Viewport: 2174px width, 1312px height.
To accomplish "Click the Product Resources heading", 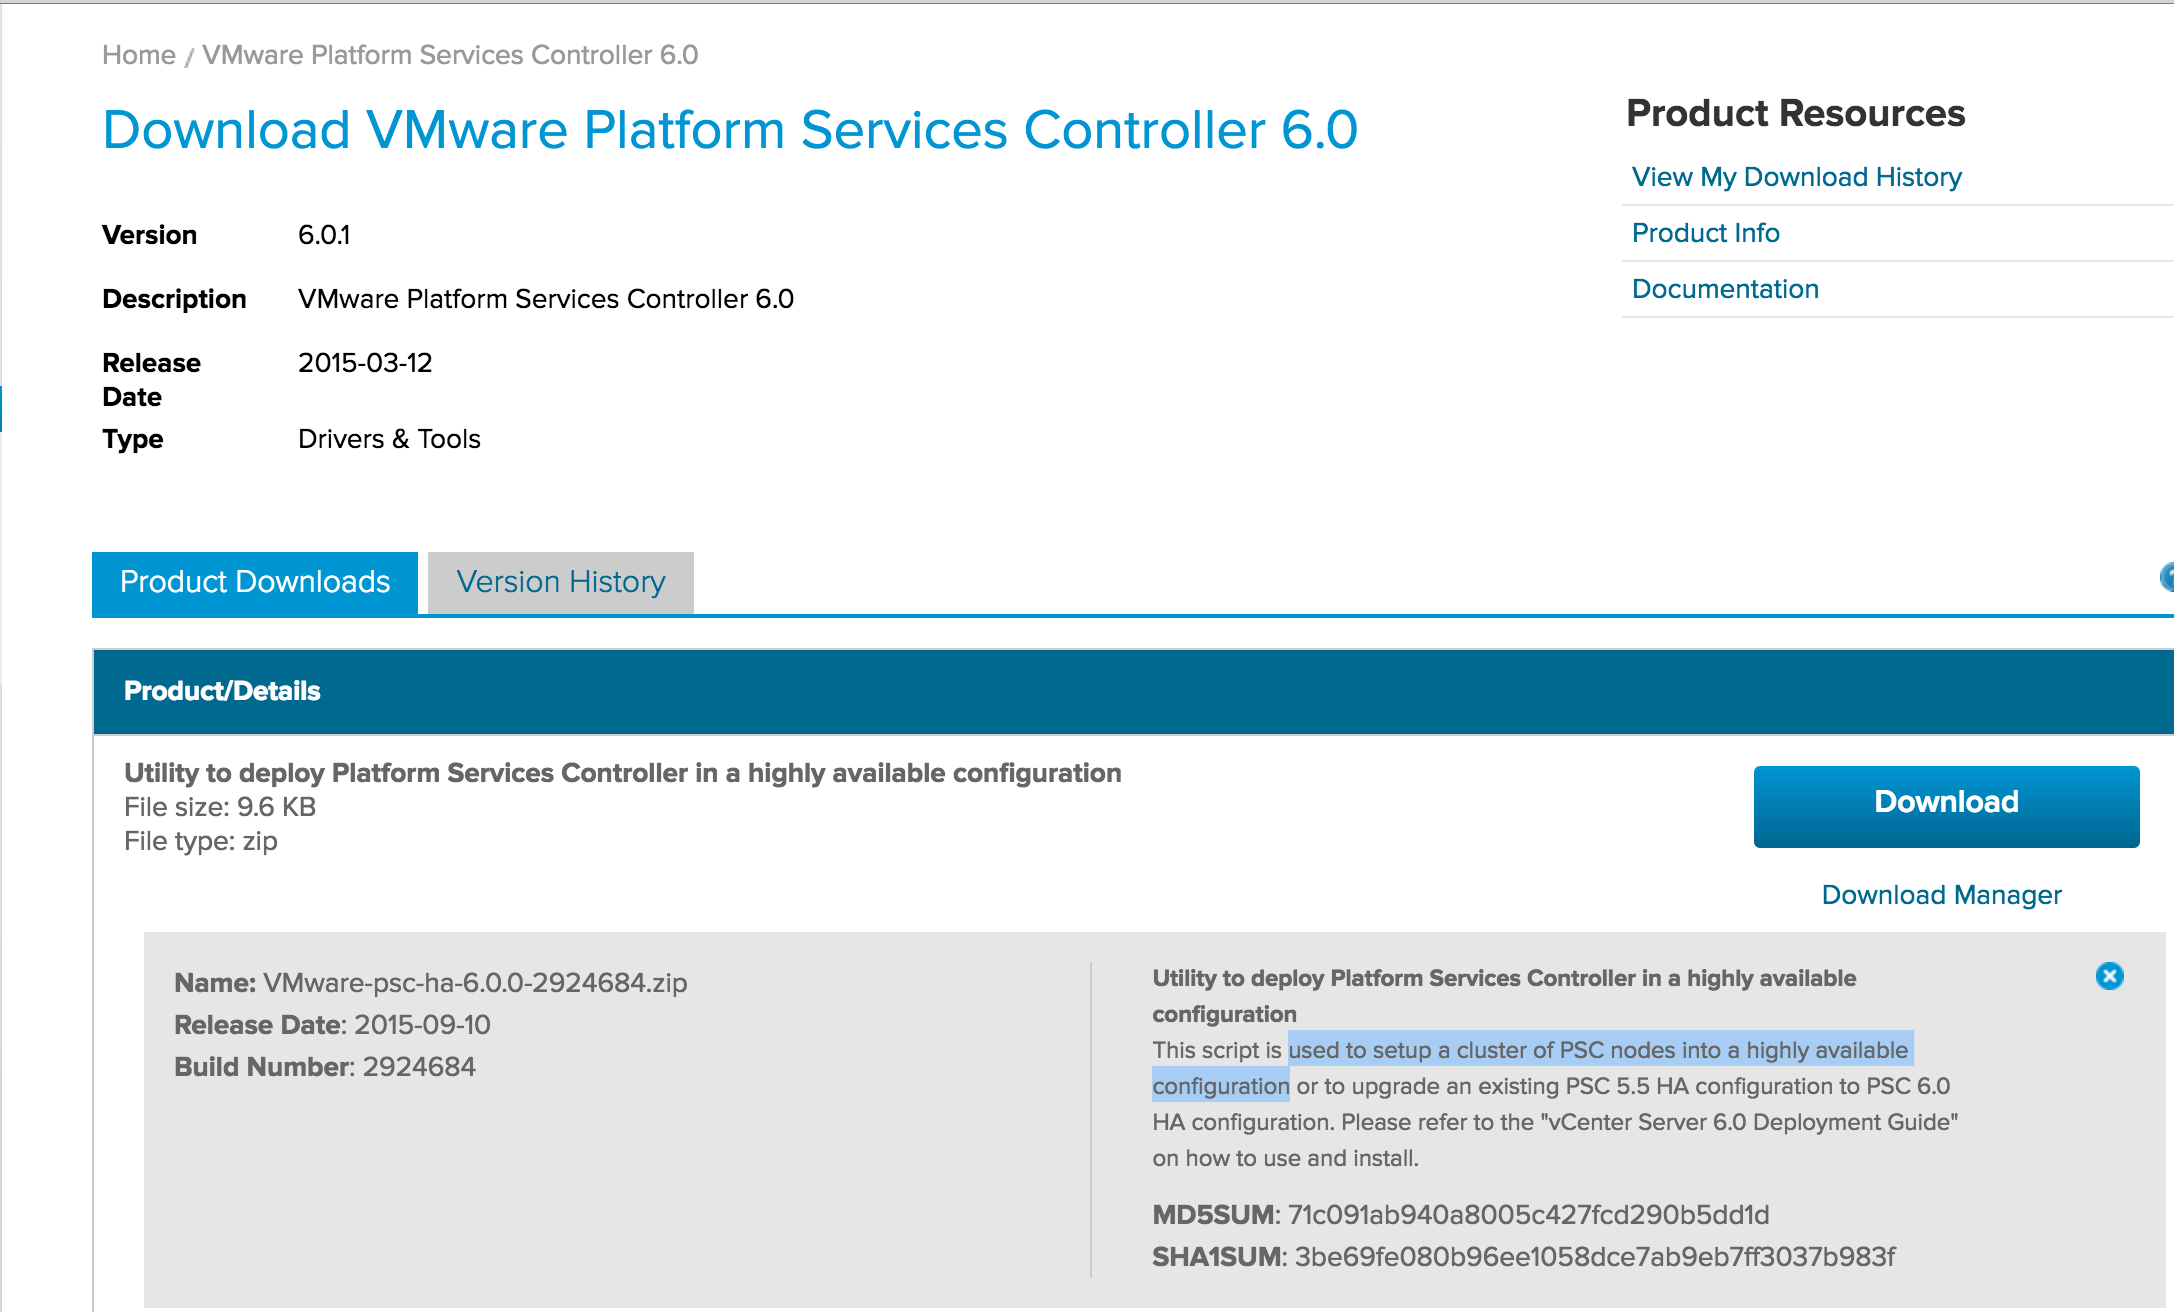I will 1795,114.
